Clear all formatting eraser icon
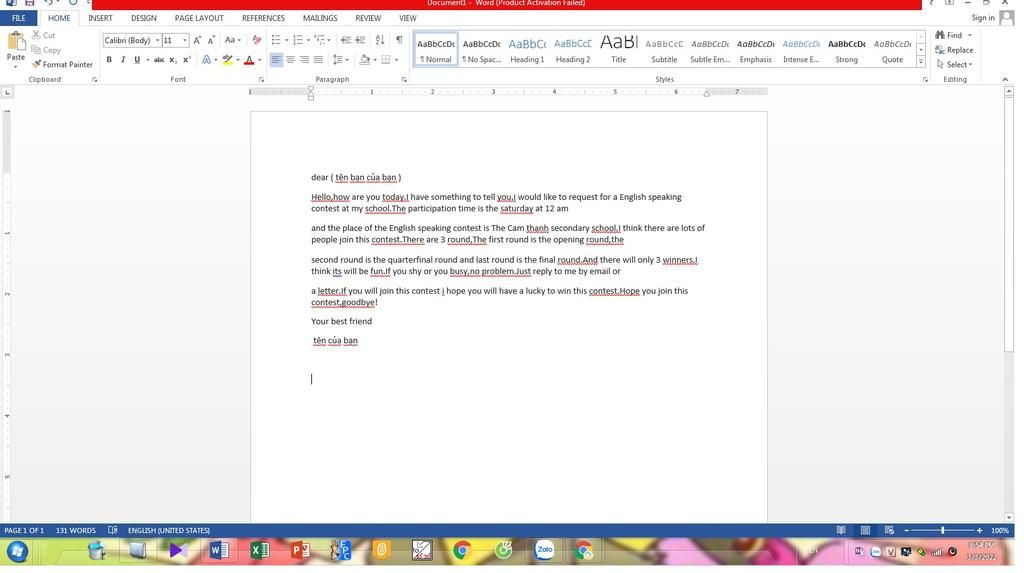Viewport: 1024px width, 573px height. pyautogui.click(x=257, y=40)
